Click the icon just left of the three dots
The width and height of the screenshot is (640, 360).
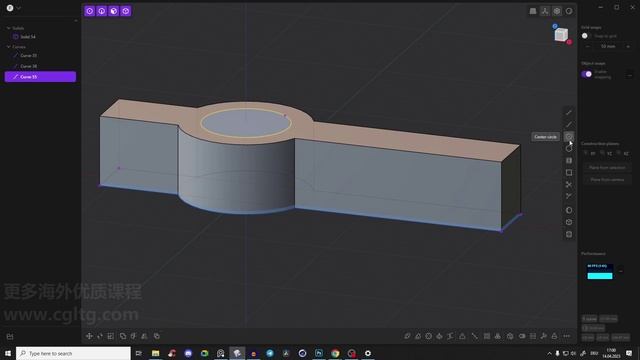tap(555, 336)
